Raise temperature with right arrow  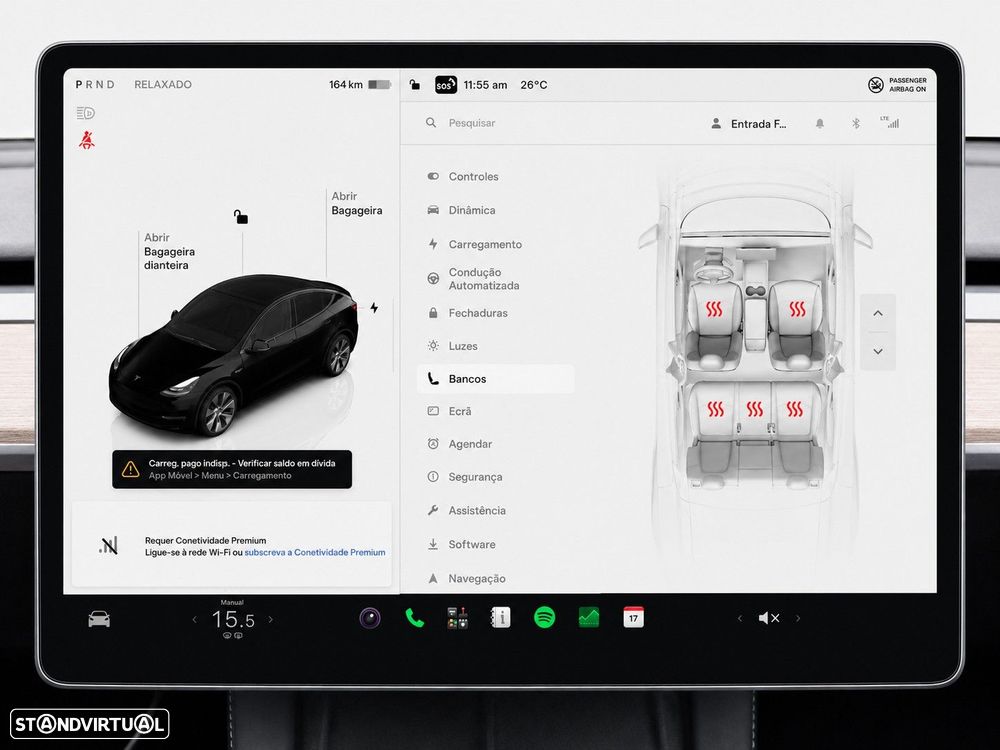coord(270,619)
